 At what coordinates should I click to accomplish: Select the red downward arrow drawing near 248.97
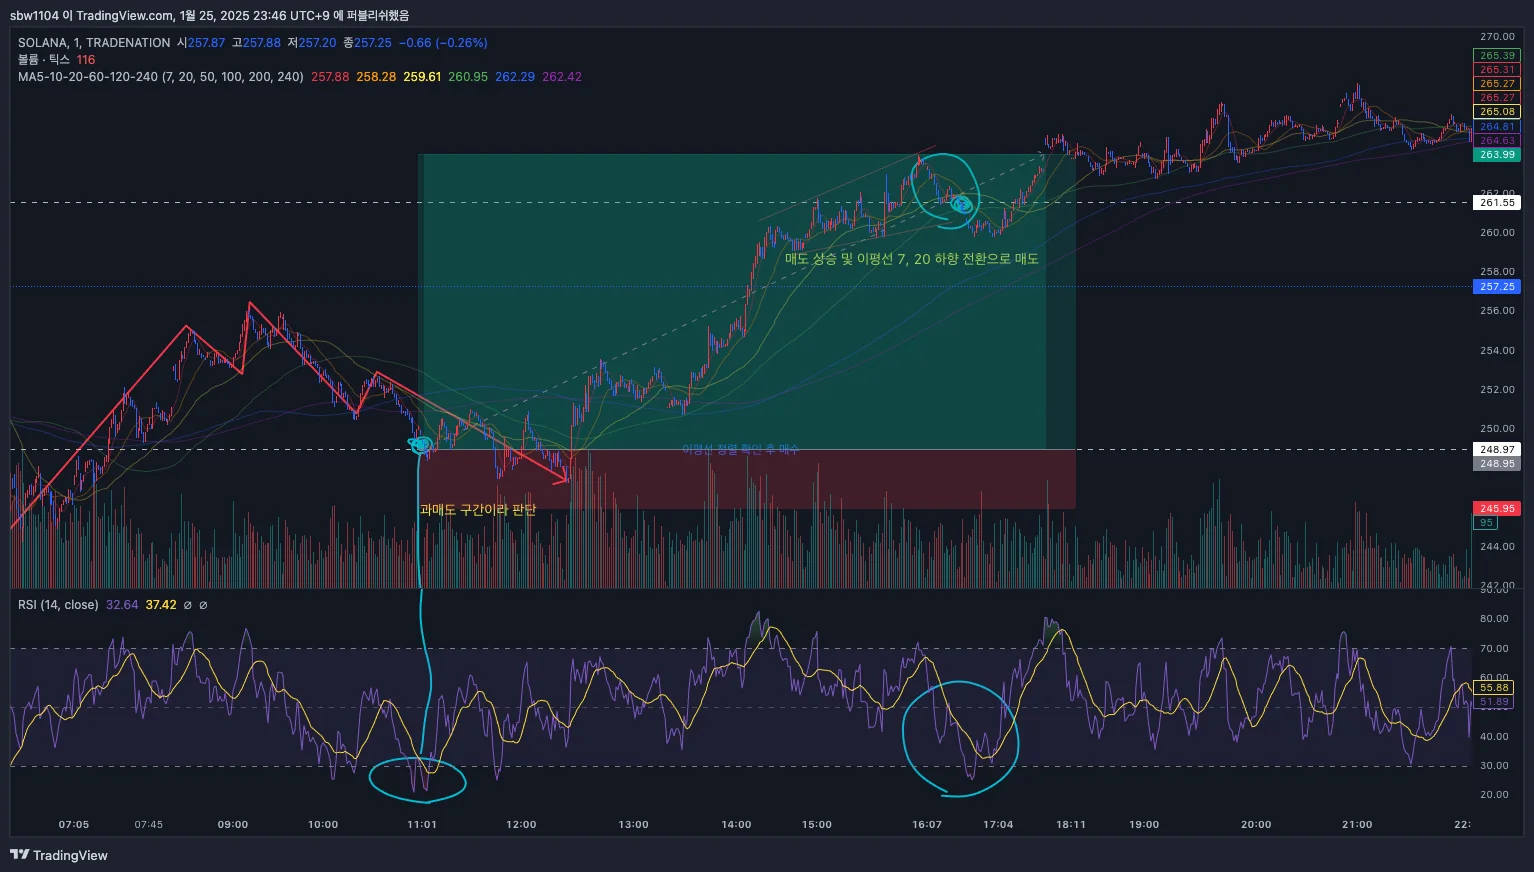[470, 427]
